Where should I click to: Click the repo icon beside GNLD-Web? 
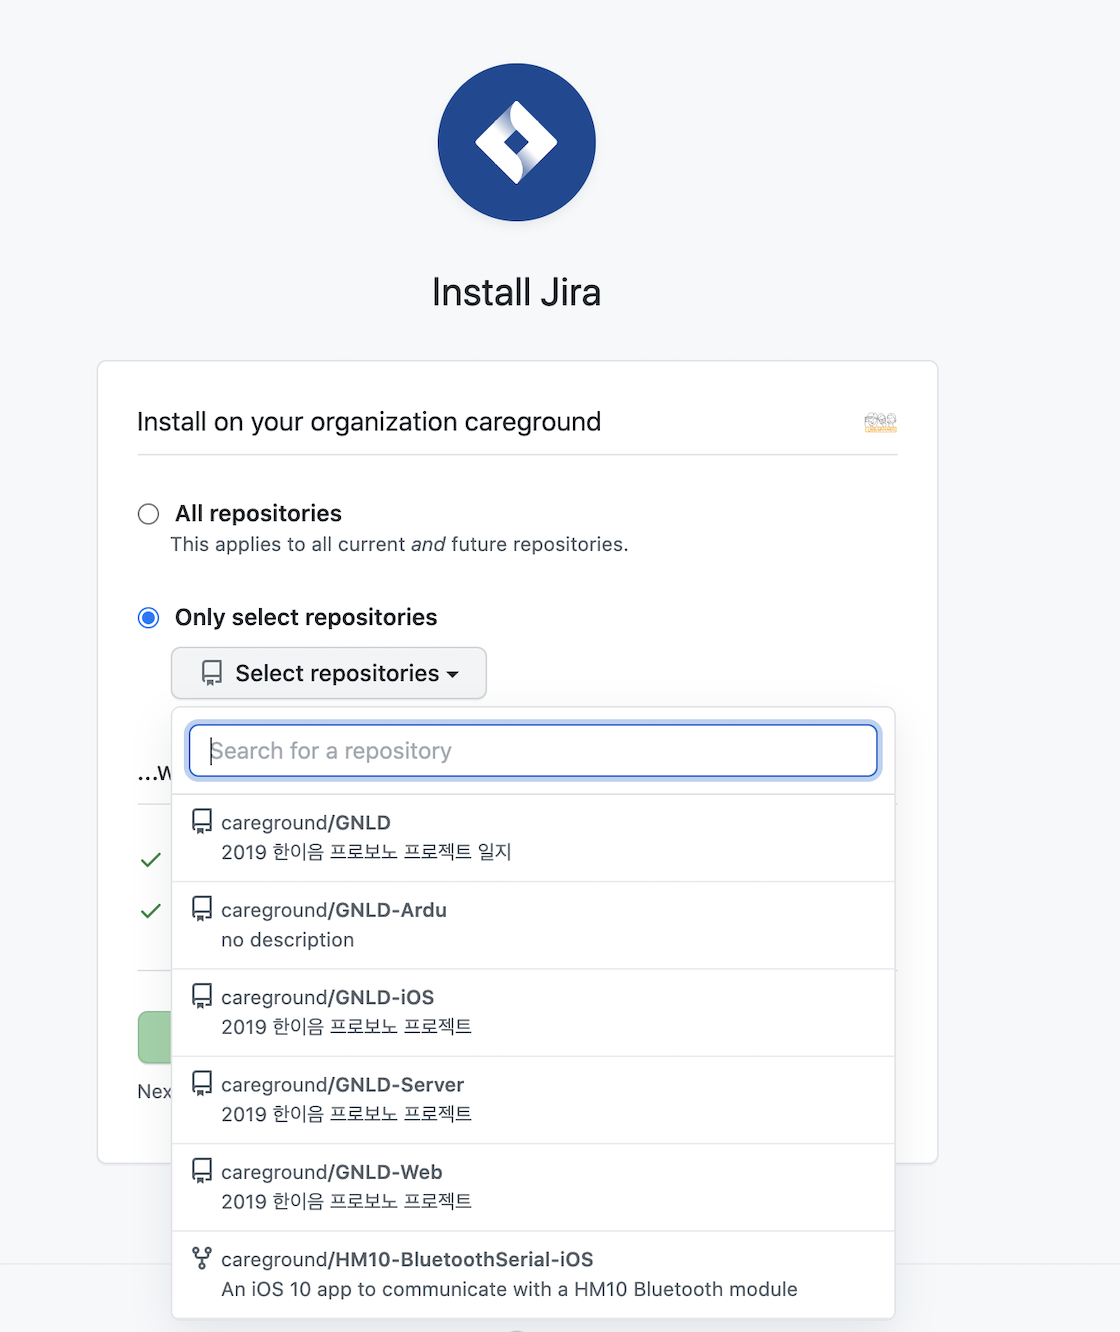pyautogui.click(x=202, y=1171)
